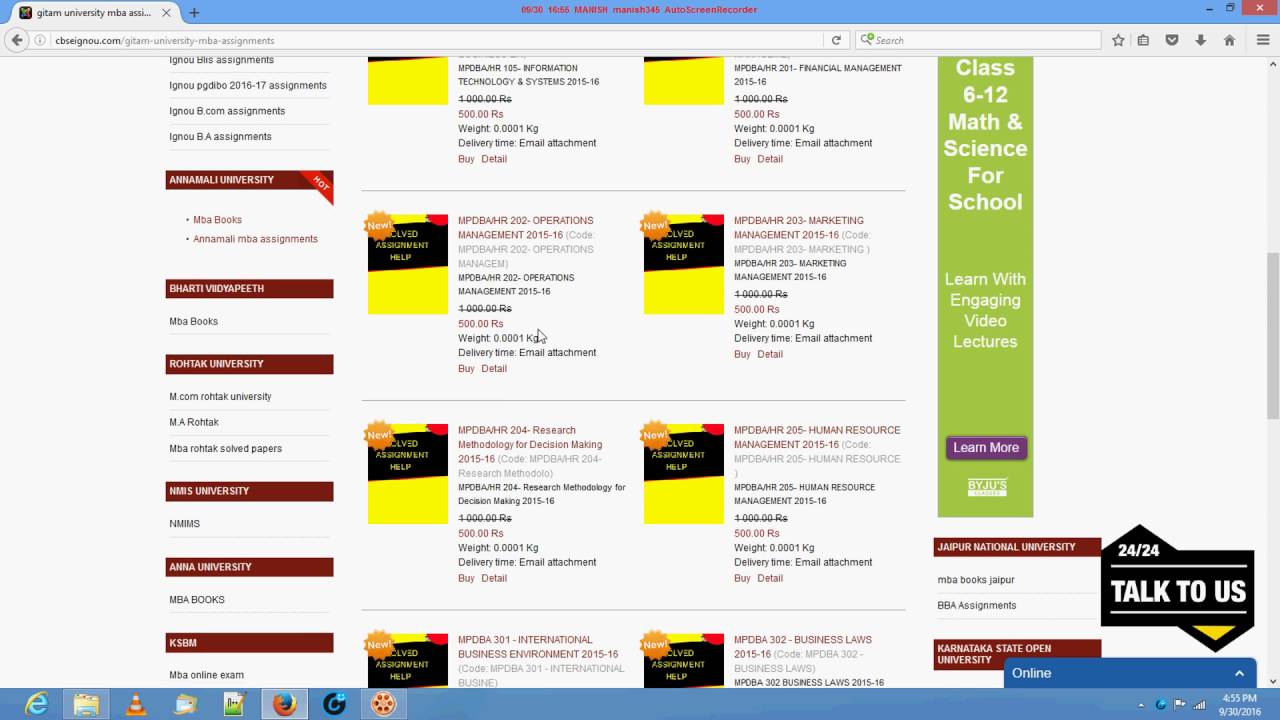Open M.com rohtak university link

220,397
